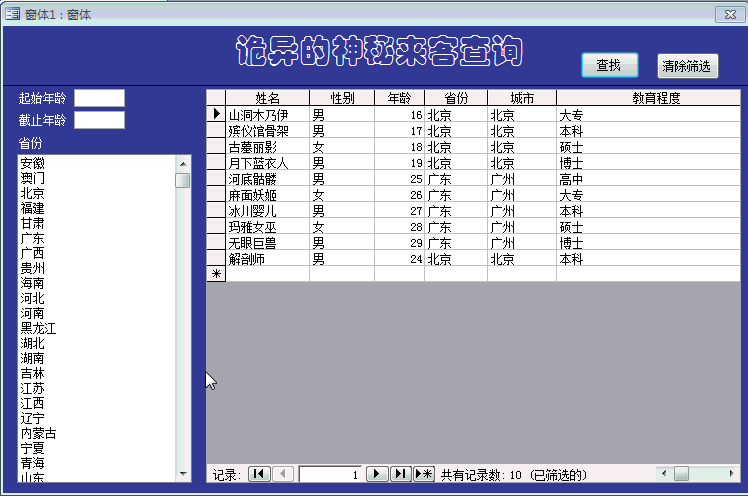Select 福建 in the province list

click(96, 208)
